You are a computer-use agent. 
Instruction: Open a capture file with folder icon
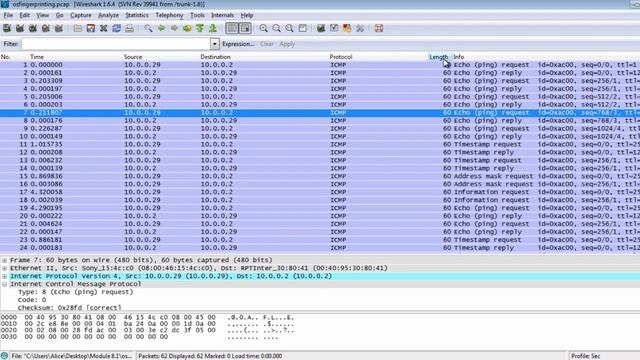point(78,28)
